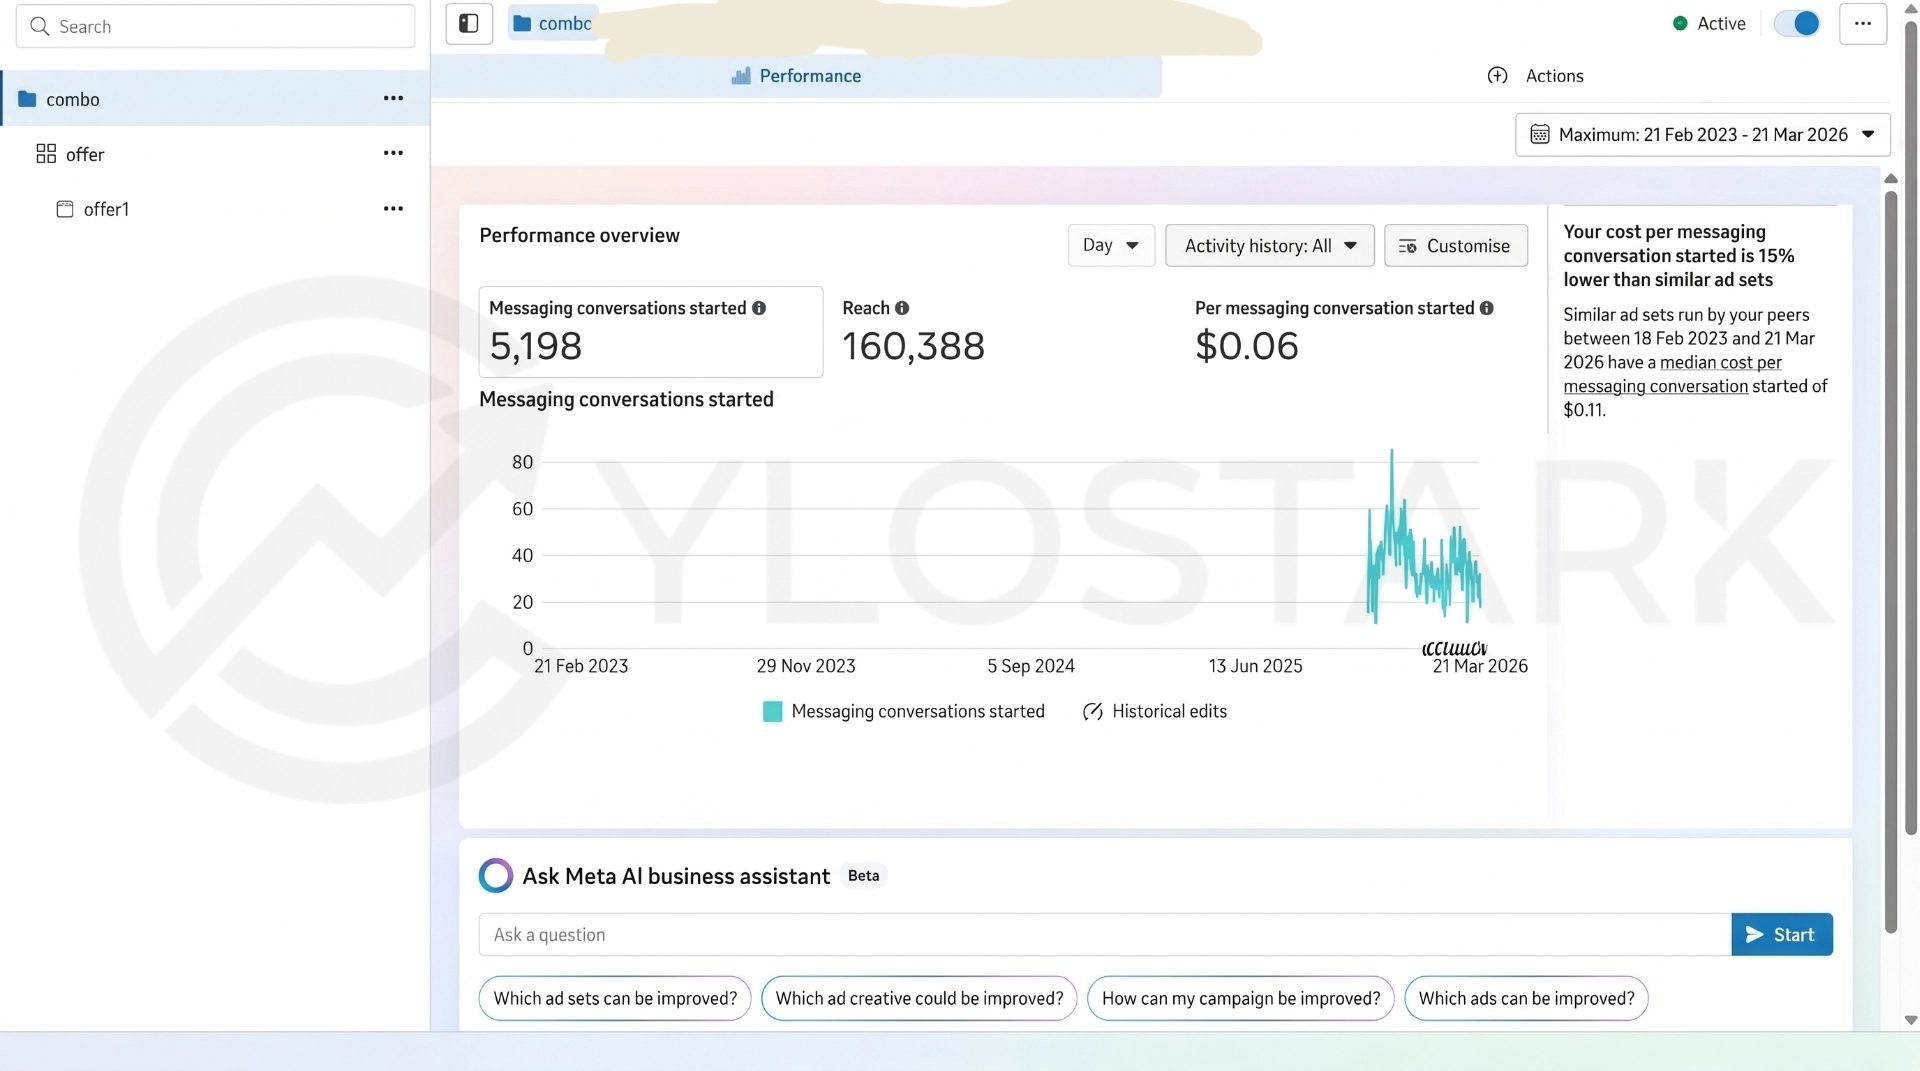Click the Historical edits pencil icon
Image resolution: width=1920 pixels, height=1071 pixels.
pos(1093,711)
